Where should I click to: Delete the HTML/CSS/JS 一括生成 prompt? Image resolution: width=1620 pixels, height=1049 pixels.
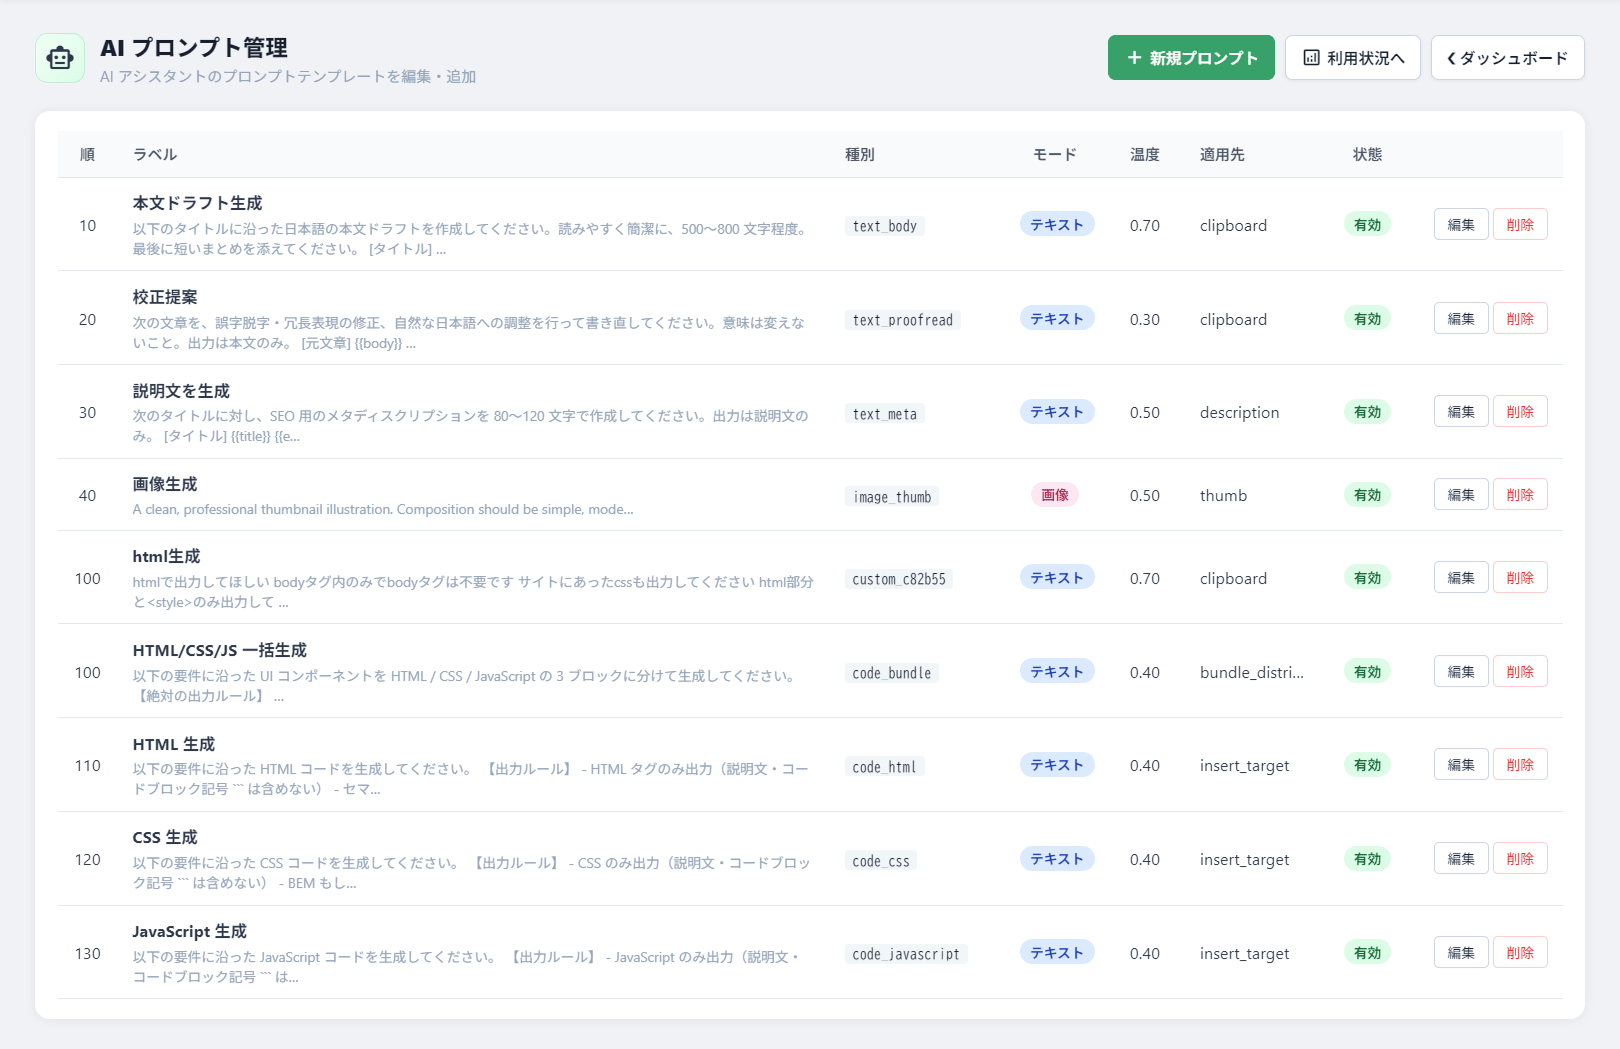point(1520,672)
